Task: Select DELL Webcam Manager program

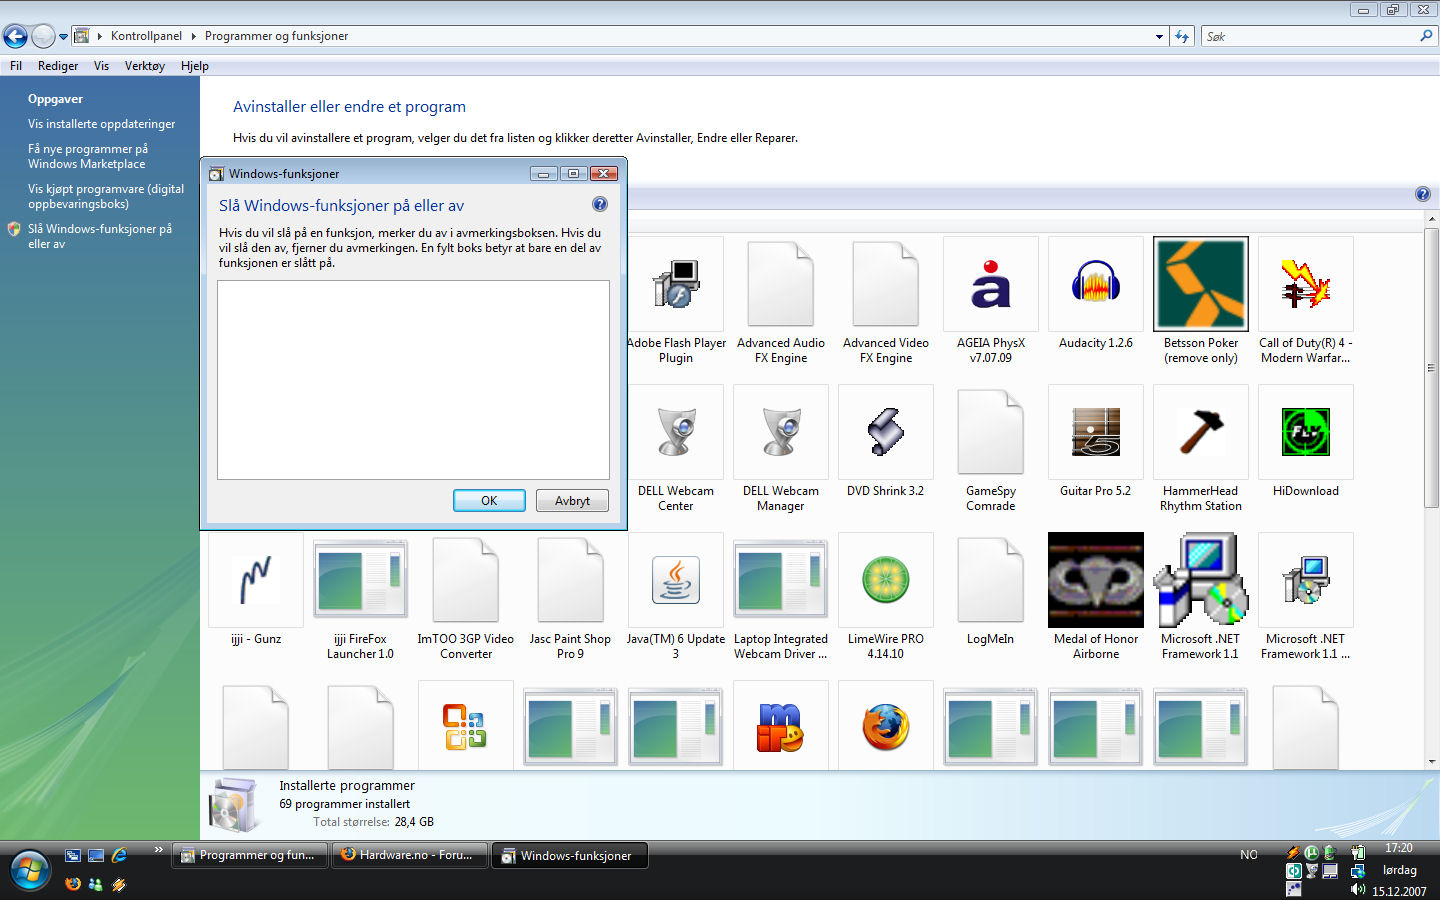Action: click(781, 450)
